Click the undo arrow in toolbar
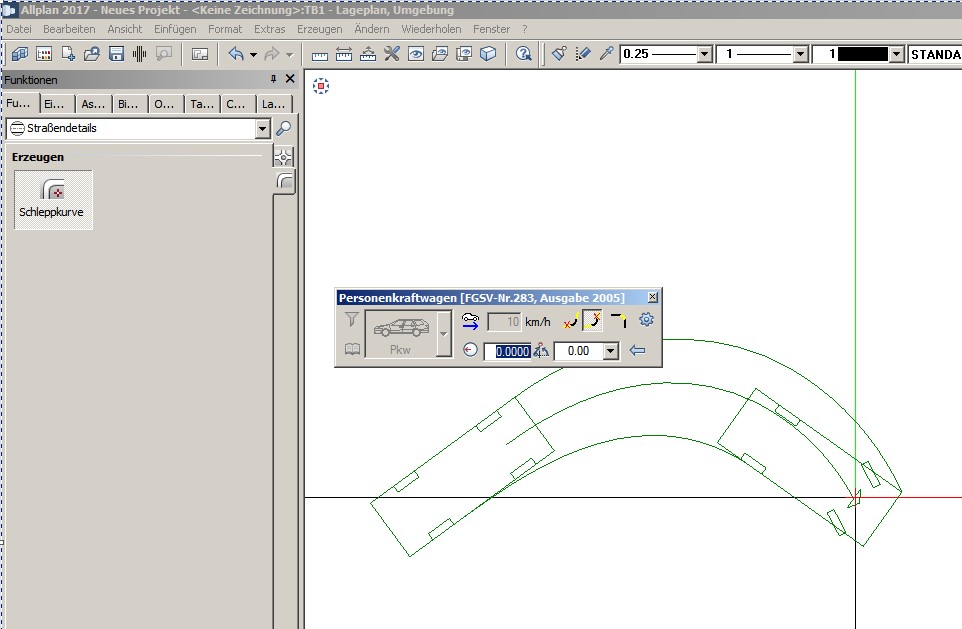The height and width of the screenshot is (629, 962). 236,54
